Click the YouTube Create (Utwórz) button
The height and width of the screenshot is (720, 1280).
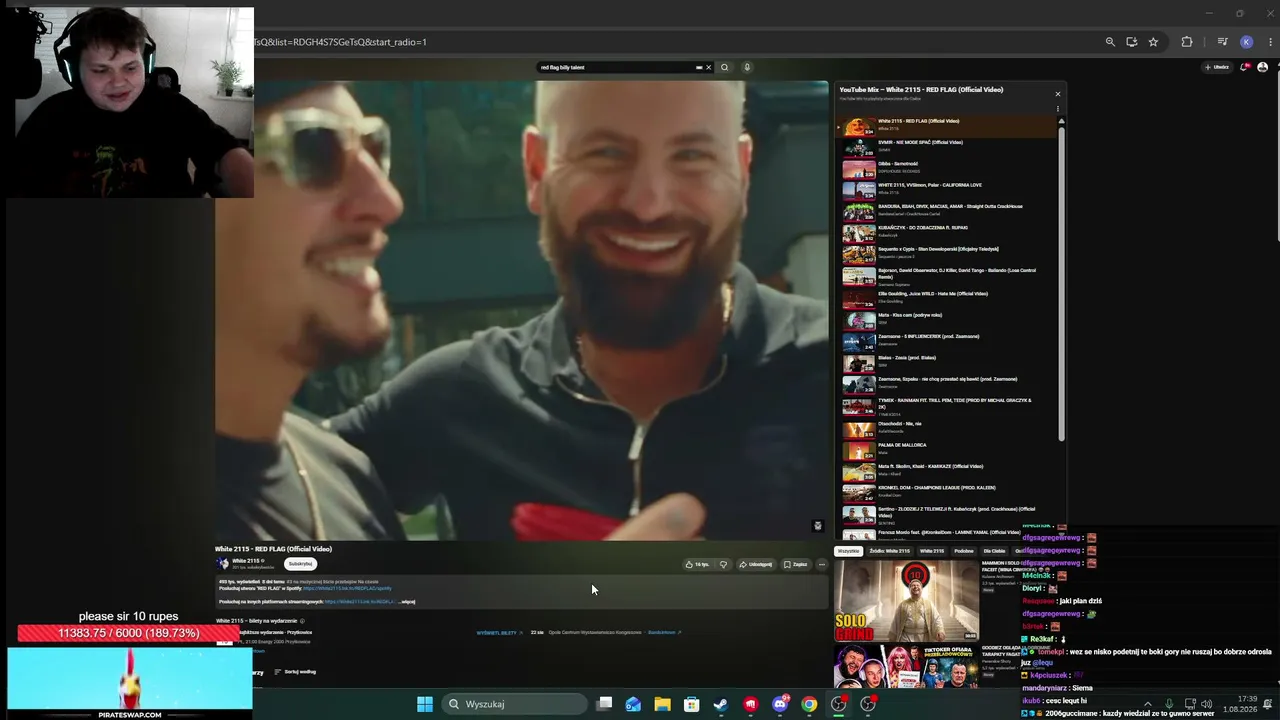coord(1217,67)
